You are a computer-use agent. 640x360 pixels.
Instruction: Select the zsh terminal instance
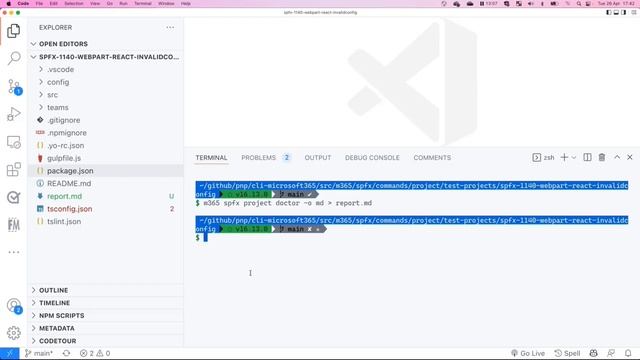(543, 158)
